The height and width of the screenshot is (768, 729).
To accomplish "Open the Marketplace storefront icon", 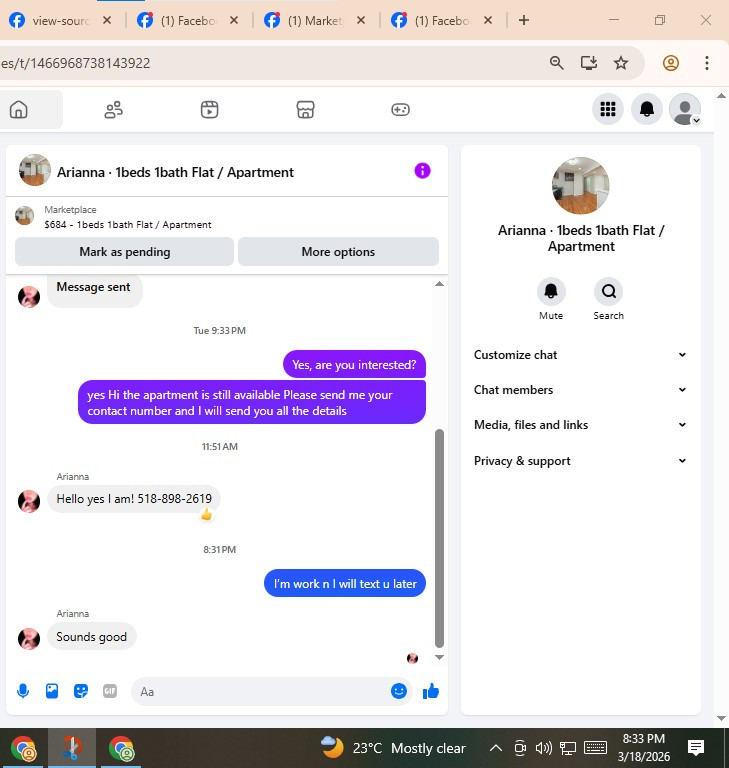I will click(x=305, y=109).
